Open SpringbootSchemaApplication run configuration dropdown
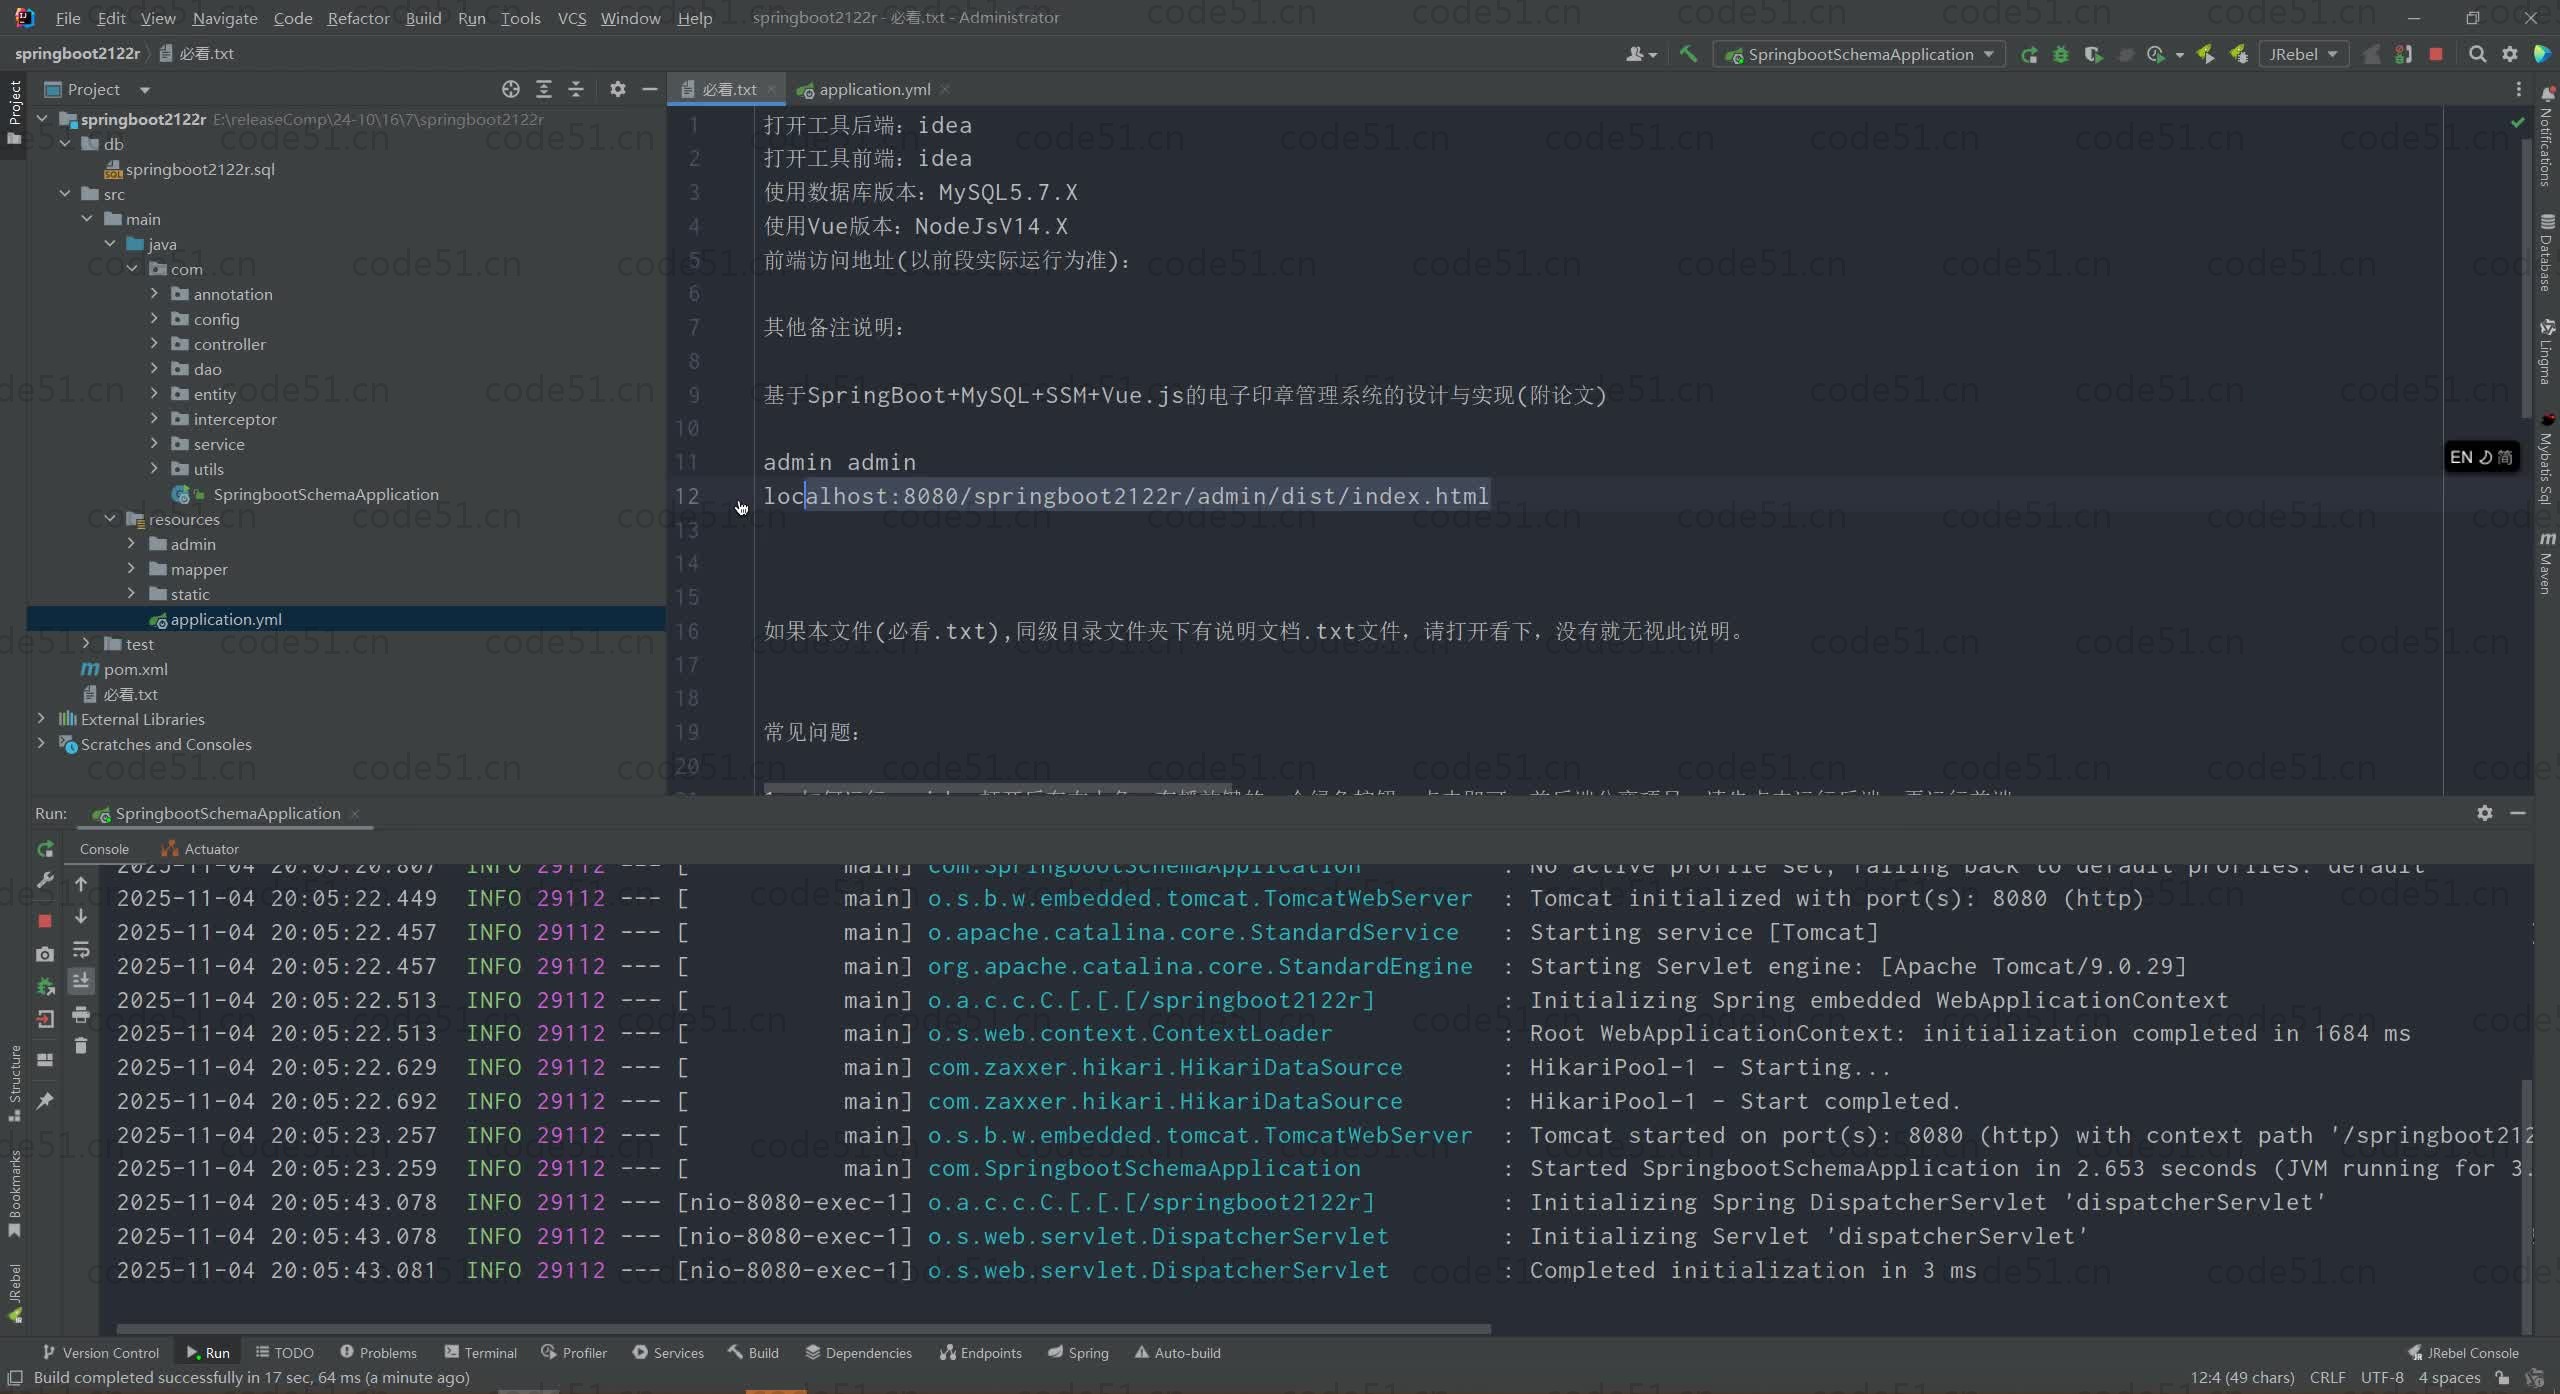Image resolution: width=2560 pixels, height=1394 pixels. click(x=1860, y=54)
